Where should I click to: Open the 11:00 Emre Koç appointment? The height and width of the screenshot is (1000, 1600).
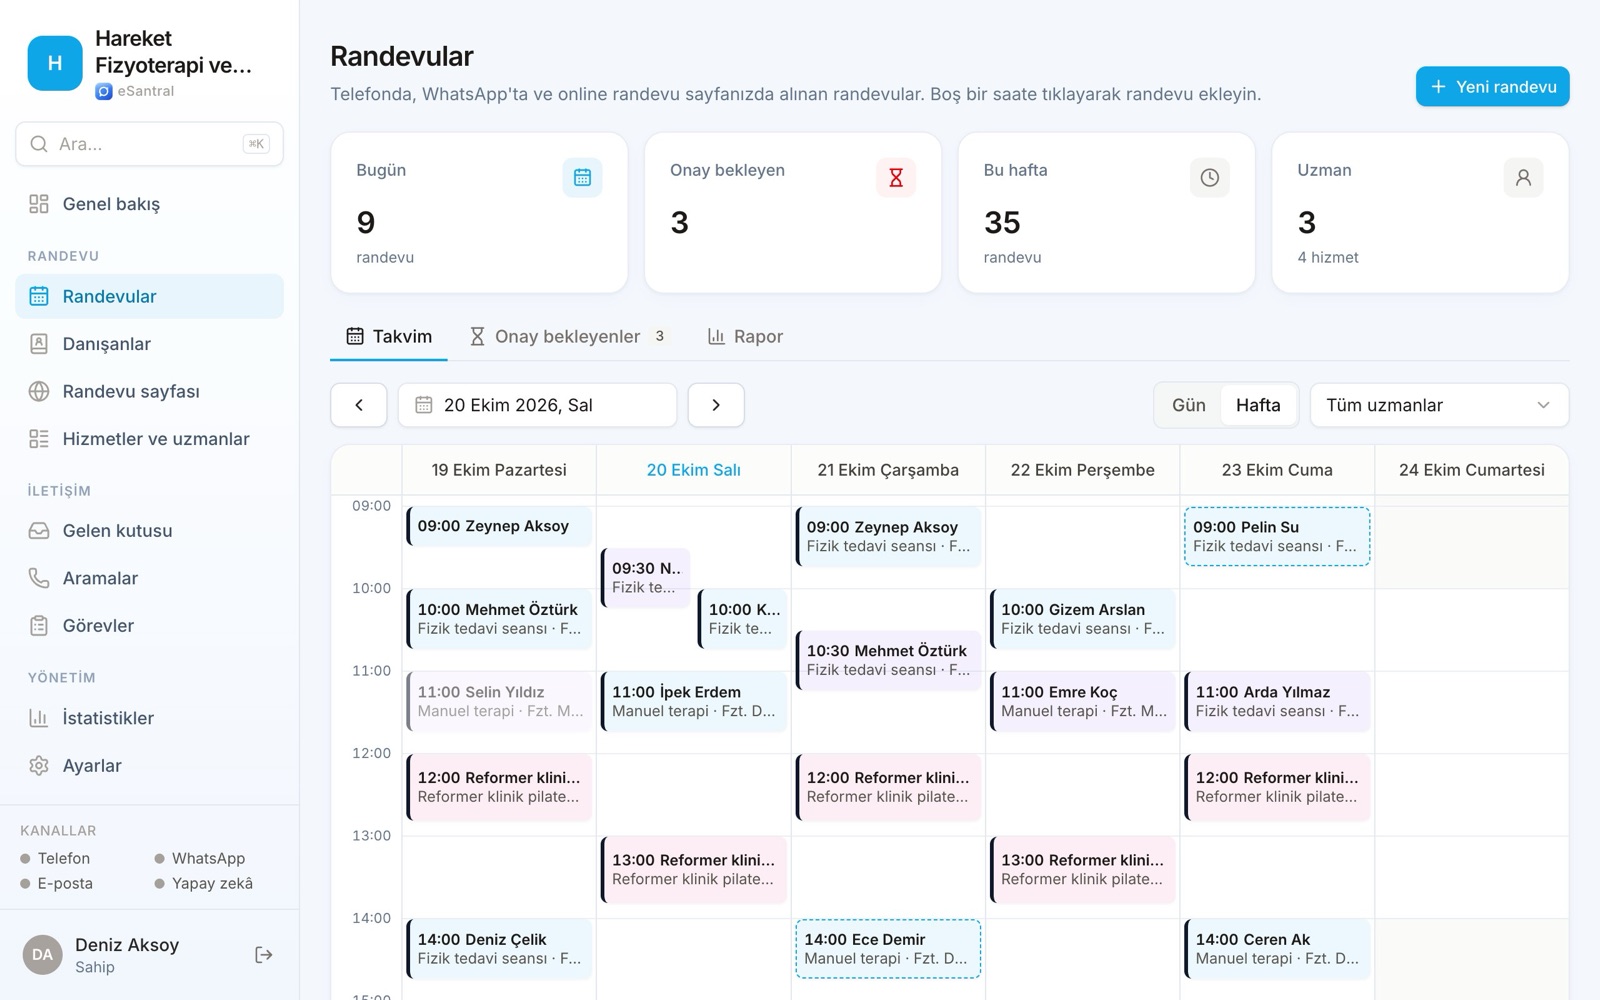(1083, 701)
